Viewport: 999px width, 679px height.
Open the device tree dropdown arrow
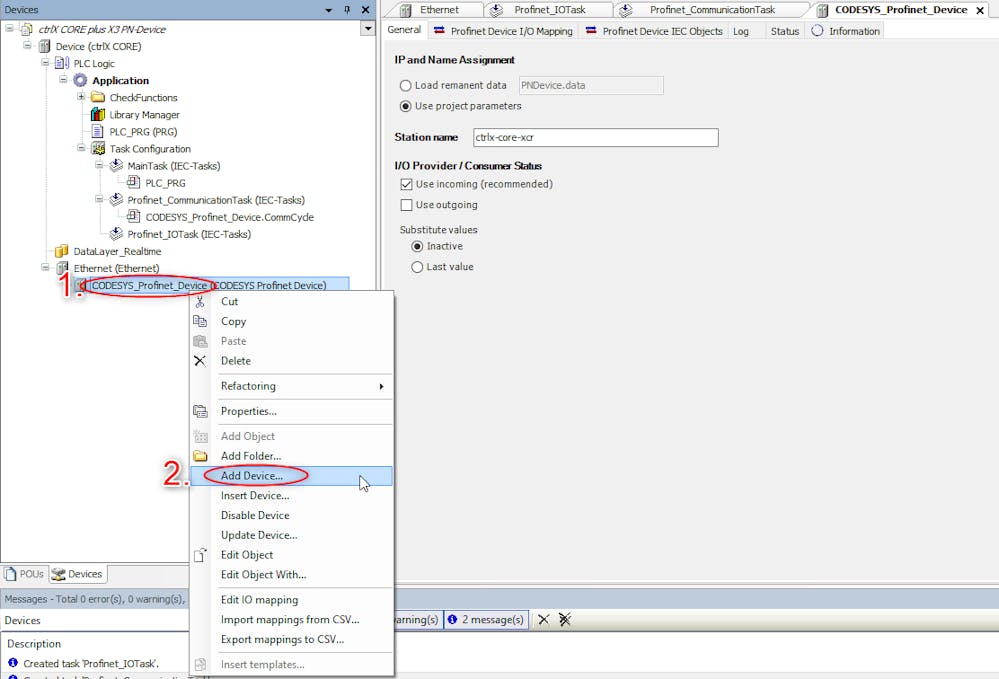pyautogui.click(x=368, y=29)
